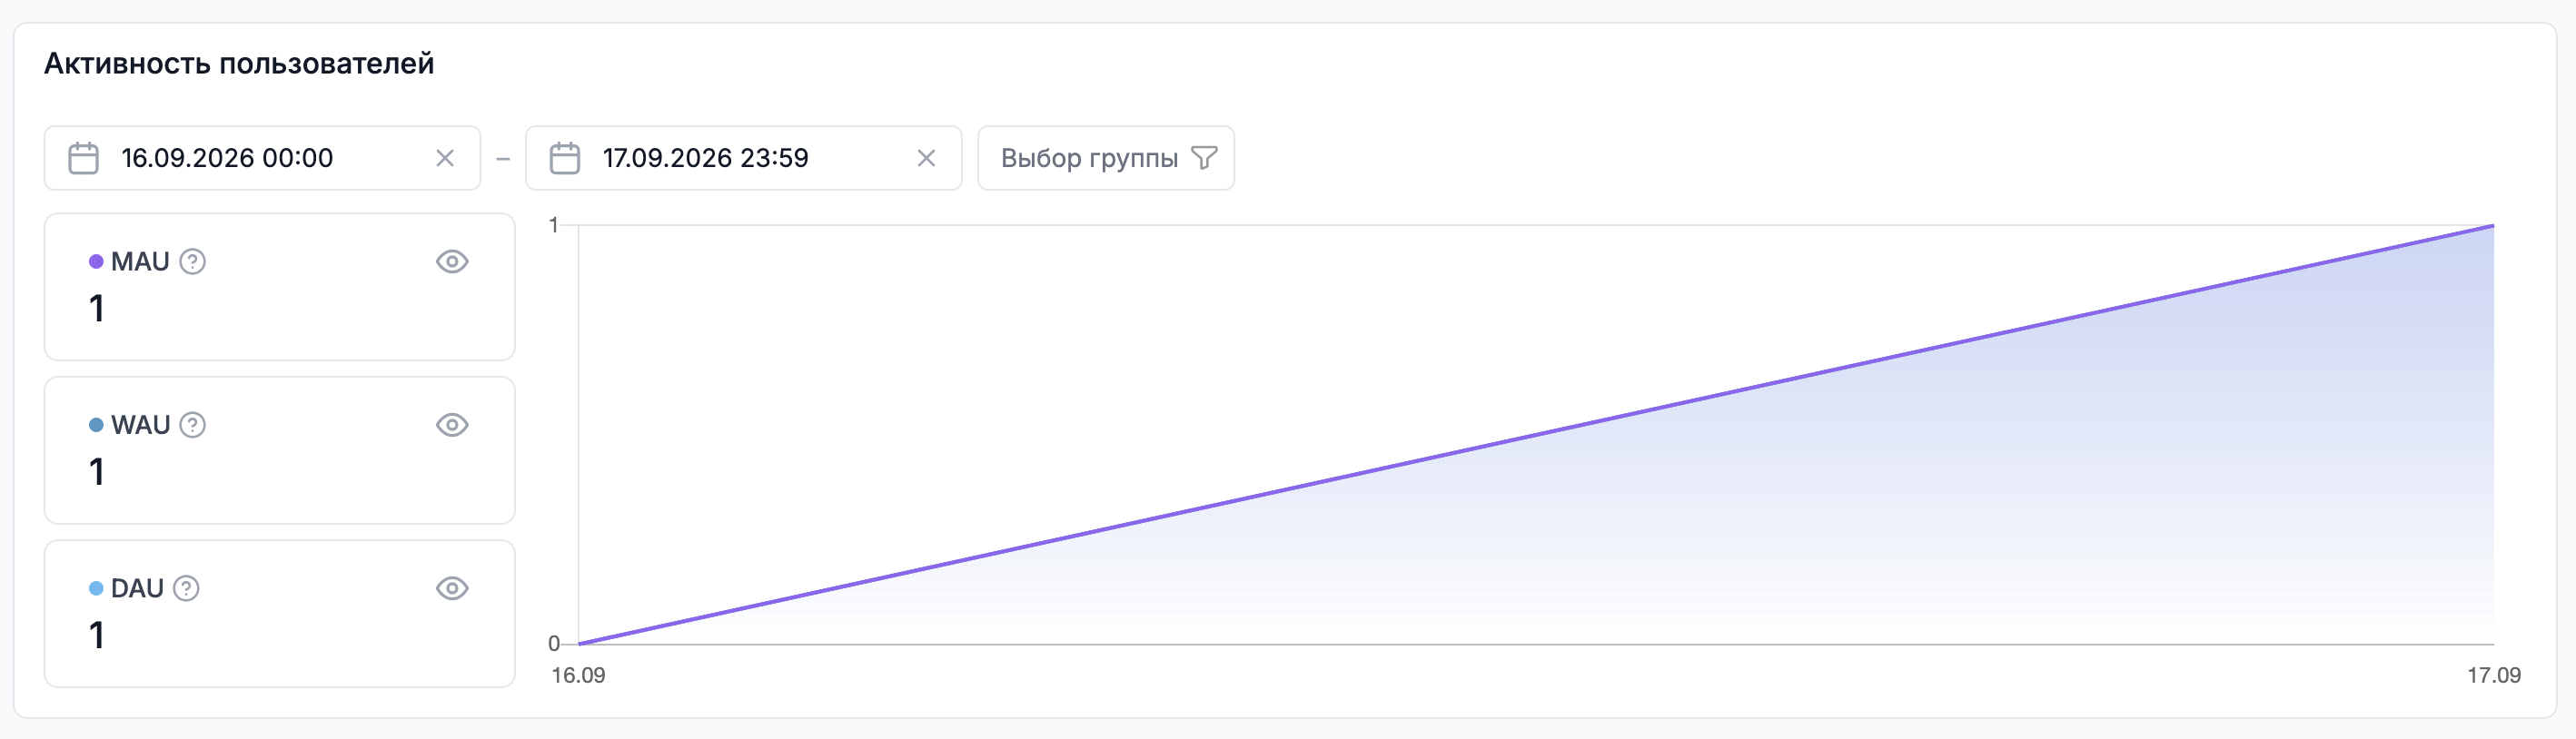Clear the end date 17.09.2026 field
The image size is (2576, 739).
pos(927,158)
